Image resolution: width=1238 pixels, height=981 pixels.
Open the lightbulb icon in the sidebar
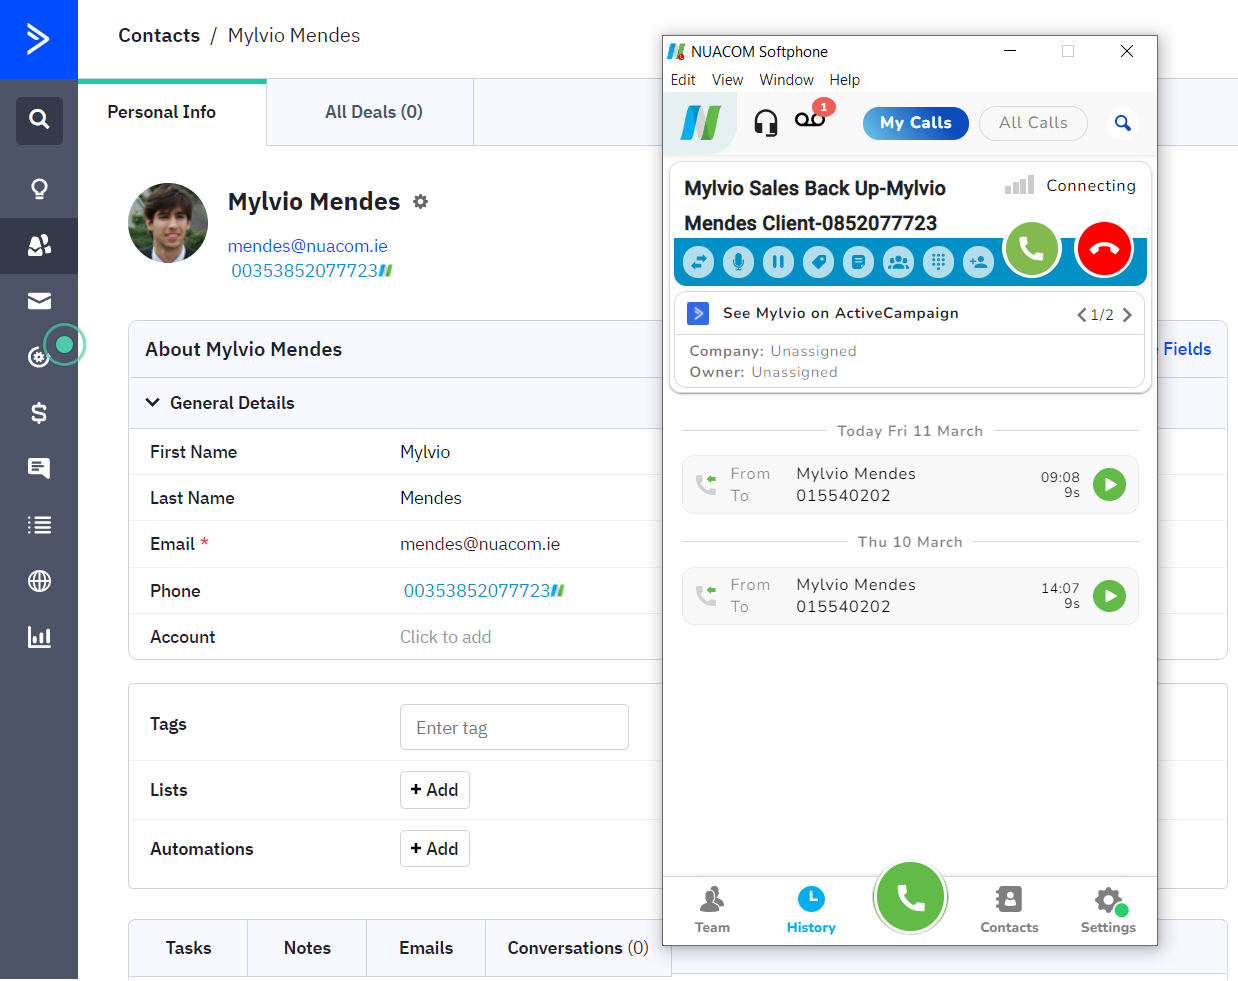click(39, 189)
